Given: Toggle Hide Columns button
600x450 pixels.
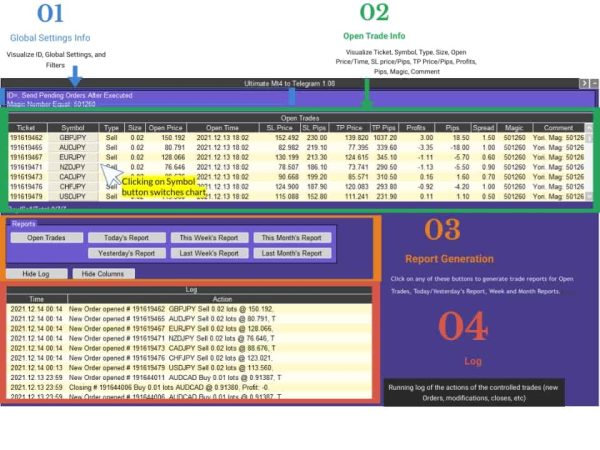Looking at the screenshot, I should click(103, 273).
